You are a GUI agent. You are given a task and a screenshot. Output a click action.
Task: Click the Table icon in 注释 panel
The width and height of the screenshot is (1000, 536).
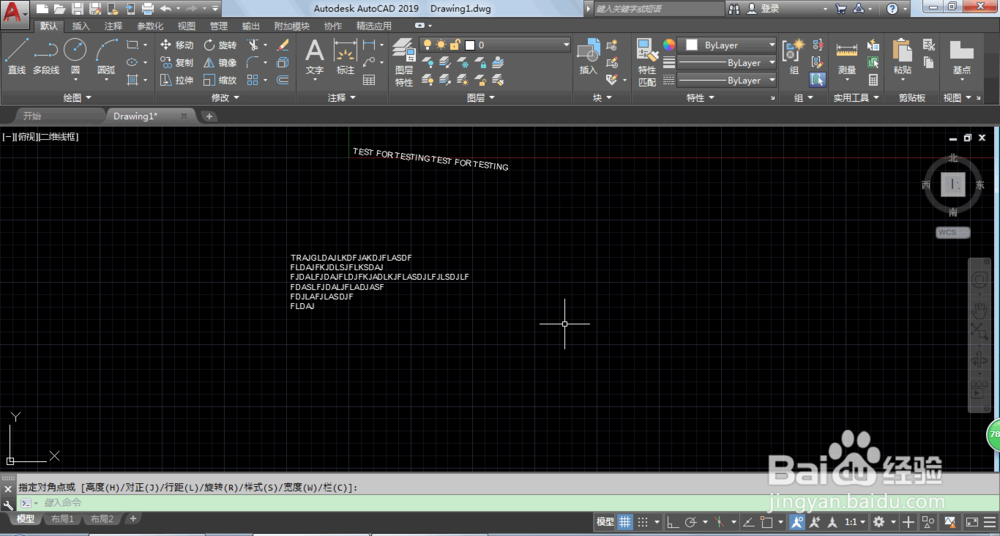[369, 80]
